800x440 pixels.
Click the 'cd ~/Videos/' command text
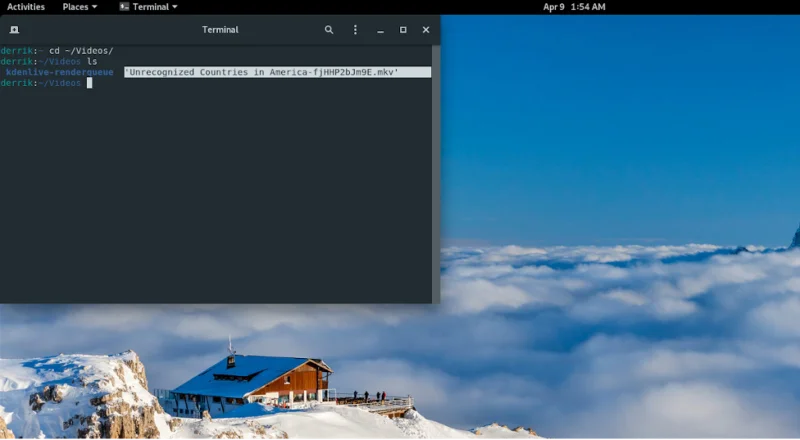click(81, 51)
